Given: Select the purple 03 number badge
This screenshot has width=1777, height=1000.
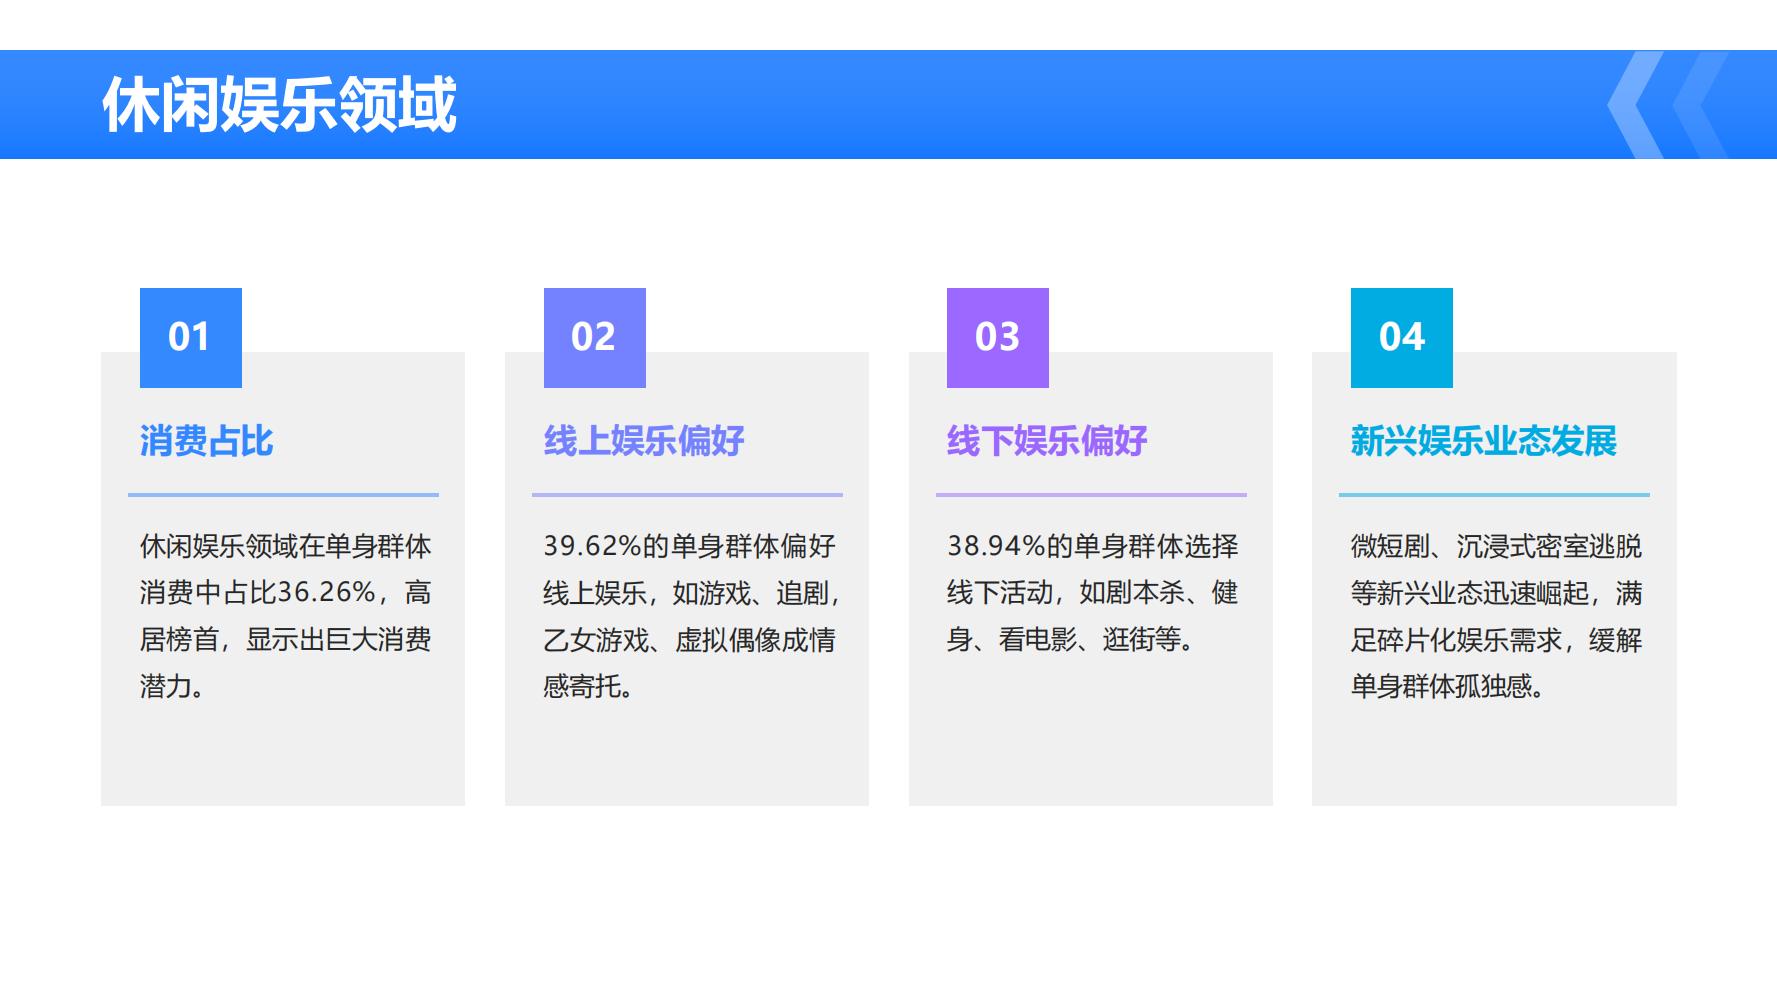Looking at the screenshot, I should pos(998,338).
